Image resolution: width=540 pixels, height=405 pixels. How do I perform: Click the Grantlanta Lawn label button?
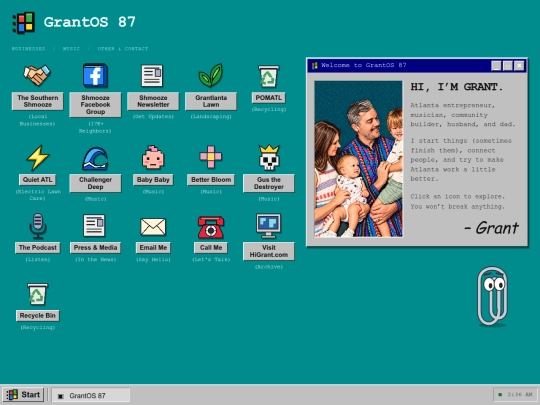[211, 101]
